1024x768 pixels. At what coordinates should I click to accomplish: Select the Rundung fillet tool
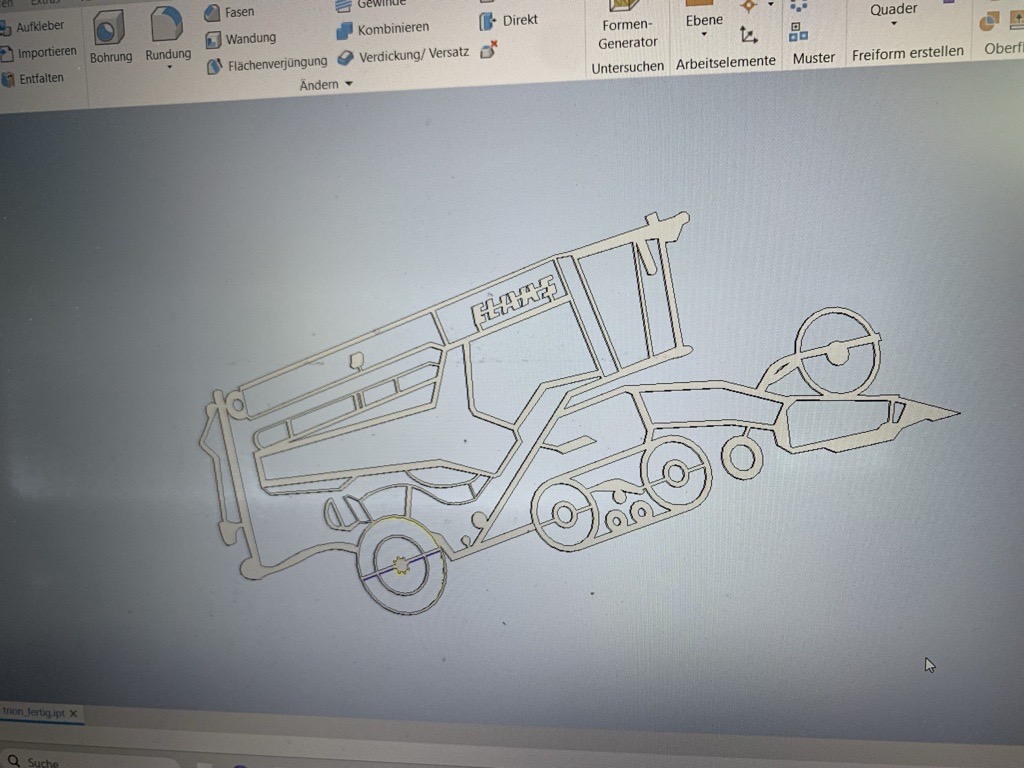click(166, 38)
